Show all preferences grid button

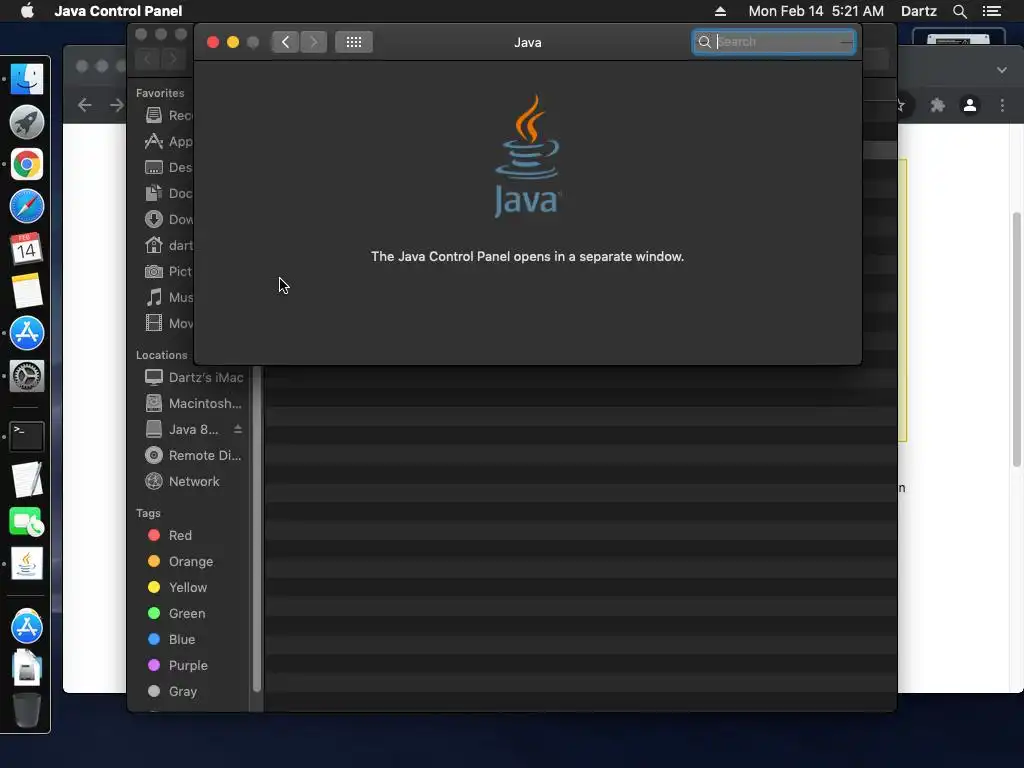coord(354,42)
